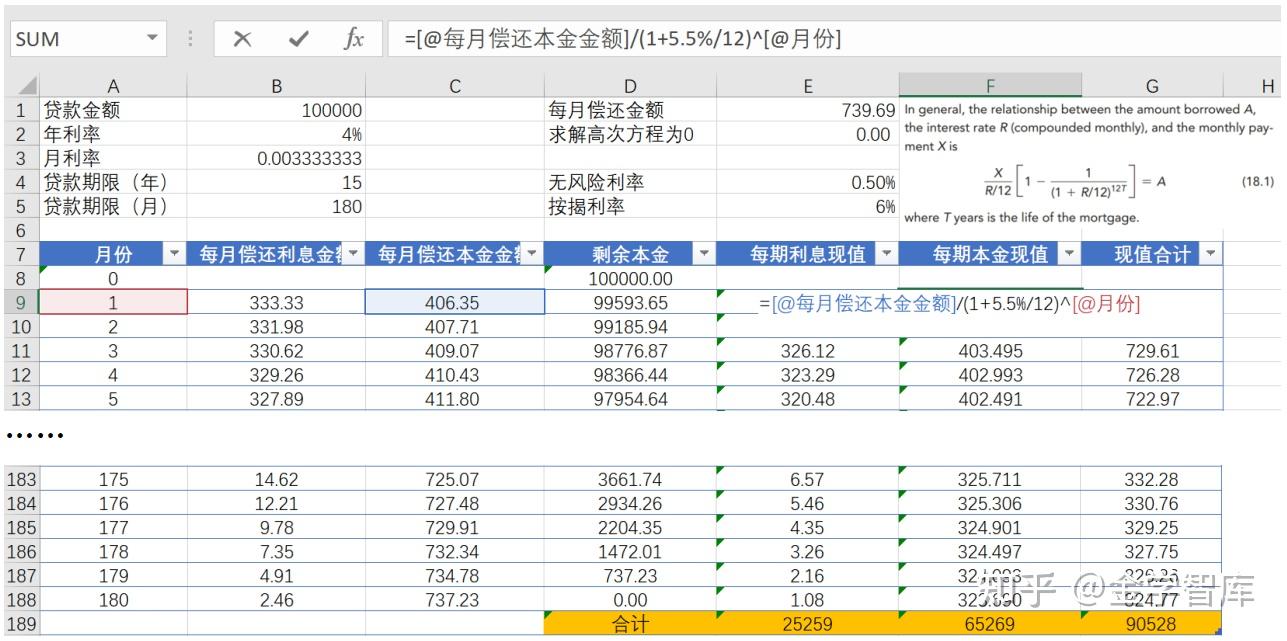Open the filter dropdown on 每月偿还本金金额 column
This screenshot has height=641, width=1287.
click(533, 253)
